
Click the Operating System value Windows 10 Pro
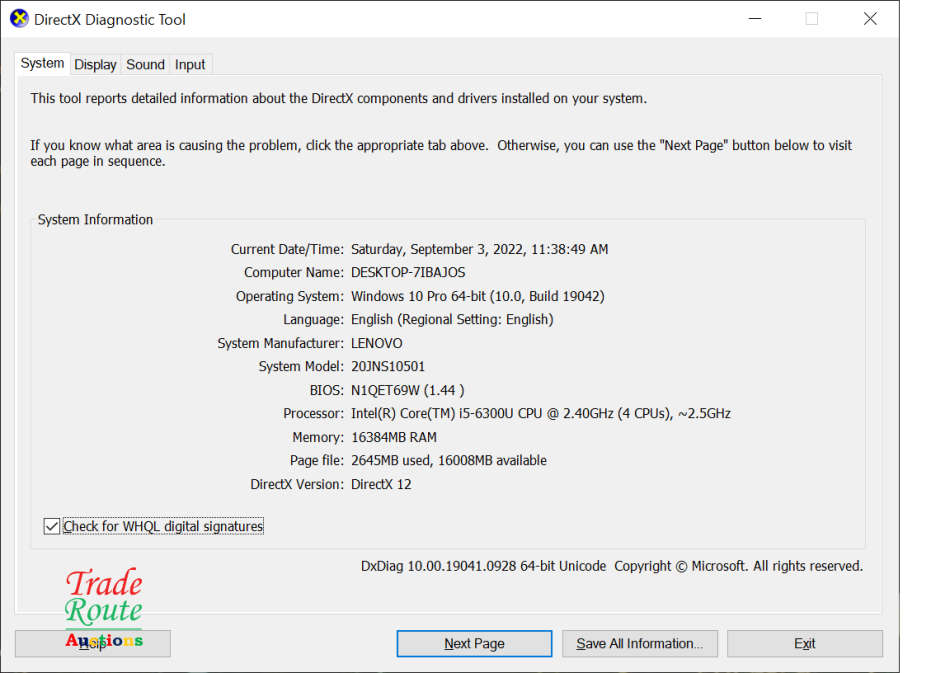click(477, 296)
